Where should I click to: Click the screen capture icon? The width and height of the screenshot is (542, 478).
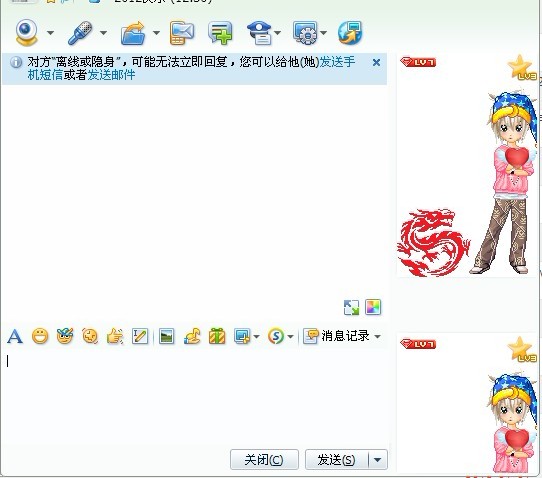click(x=242, y=336)
